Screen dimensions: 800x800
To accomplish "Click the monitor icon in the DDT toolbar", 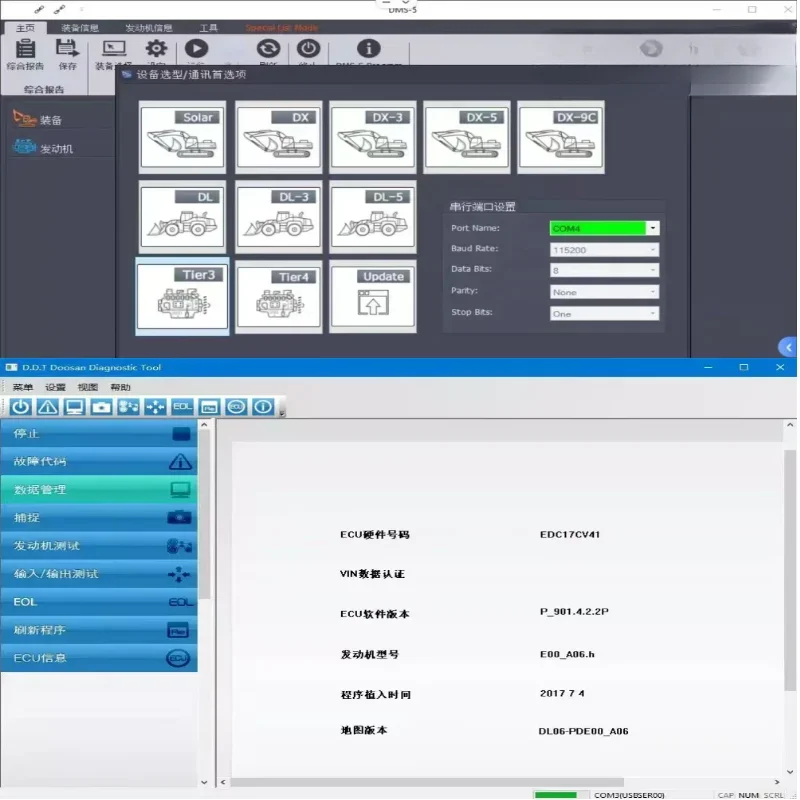I will pos(74,407).
